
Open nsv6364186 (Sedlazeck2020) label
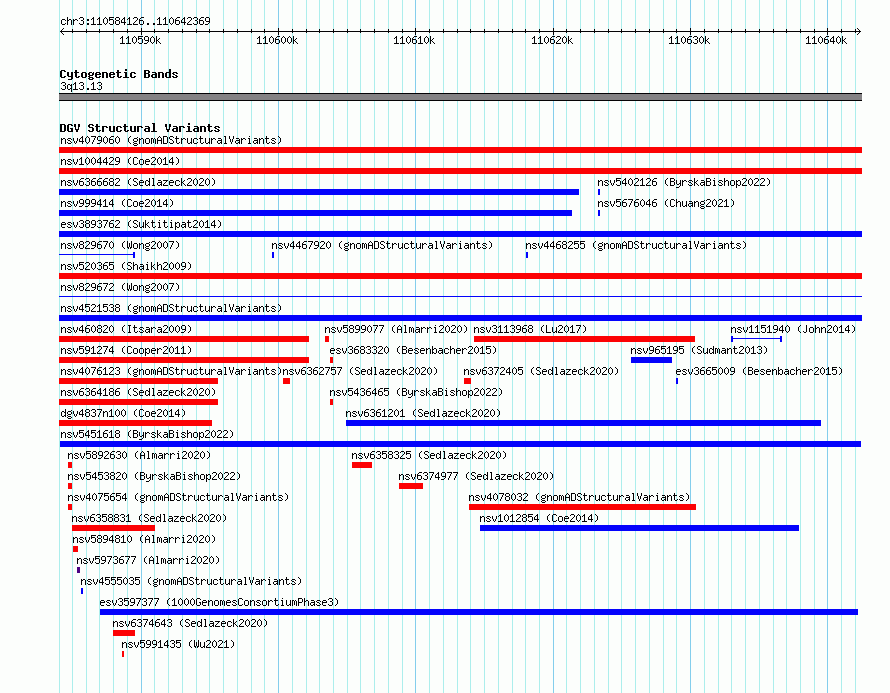click(x=138, y=392)
